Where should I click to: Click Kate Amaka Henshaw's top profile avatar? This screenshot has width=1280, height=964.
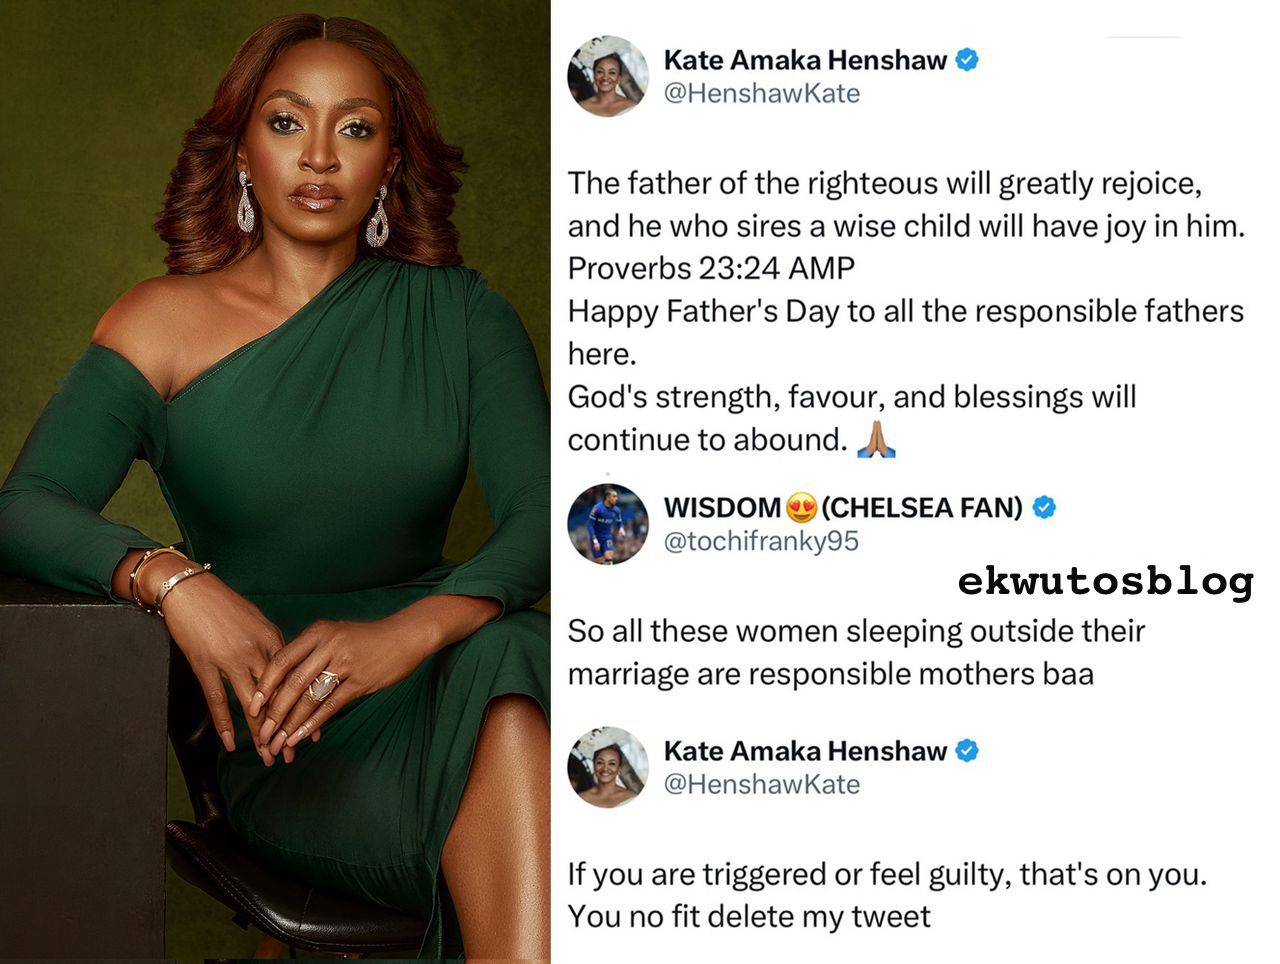608,76
